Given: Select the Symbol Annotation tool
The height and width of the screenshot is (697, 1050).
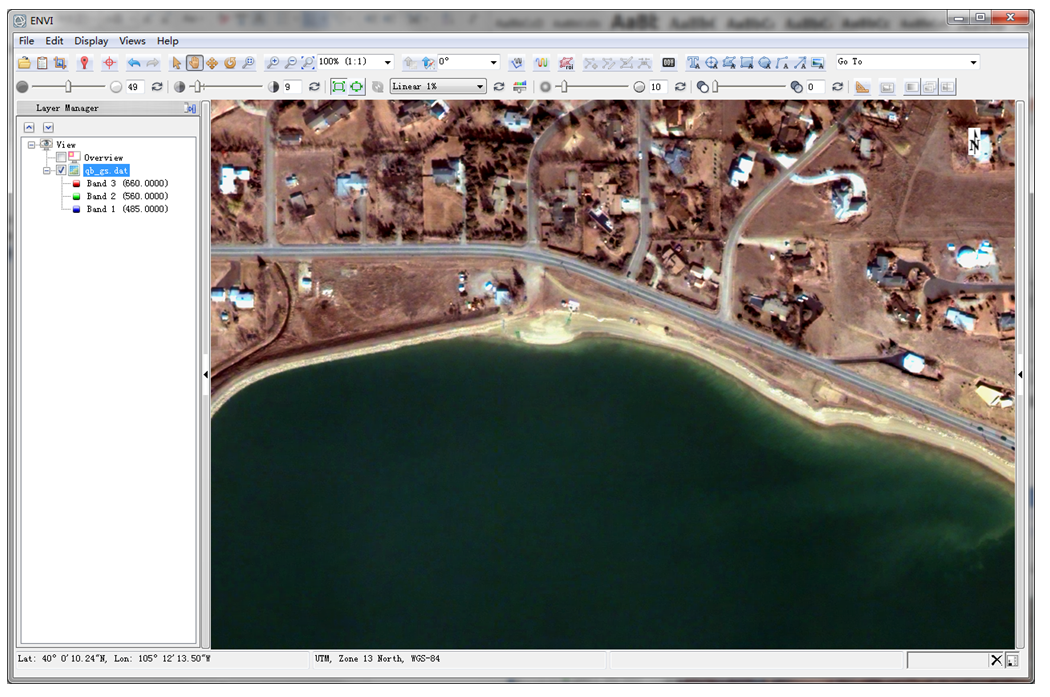Looking at the screenshot, I should pyautogui.click(x=711, y=63).
